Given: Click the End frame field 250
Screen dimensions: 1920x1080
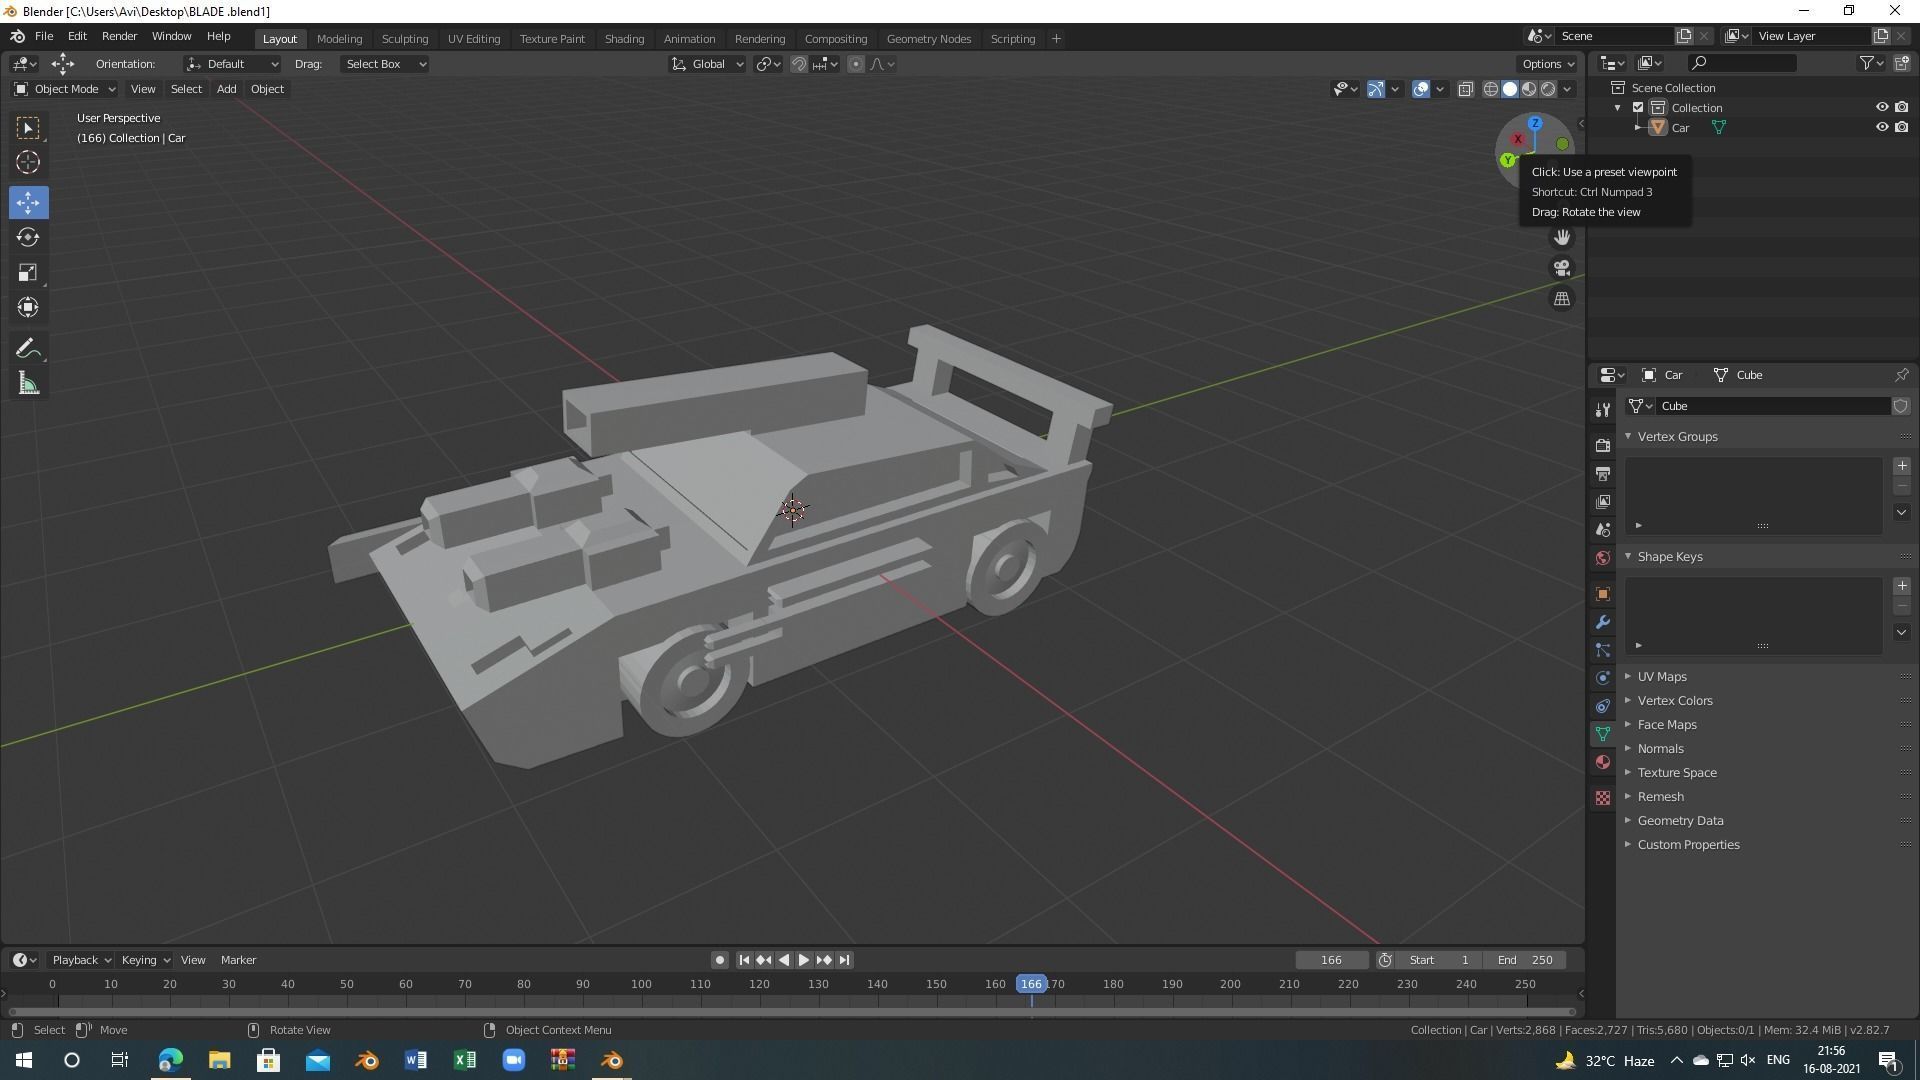Looking at the screenshot, I should tap(1525, 960).
